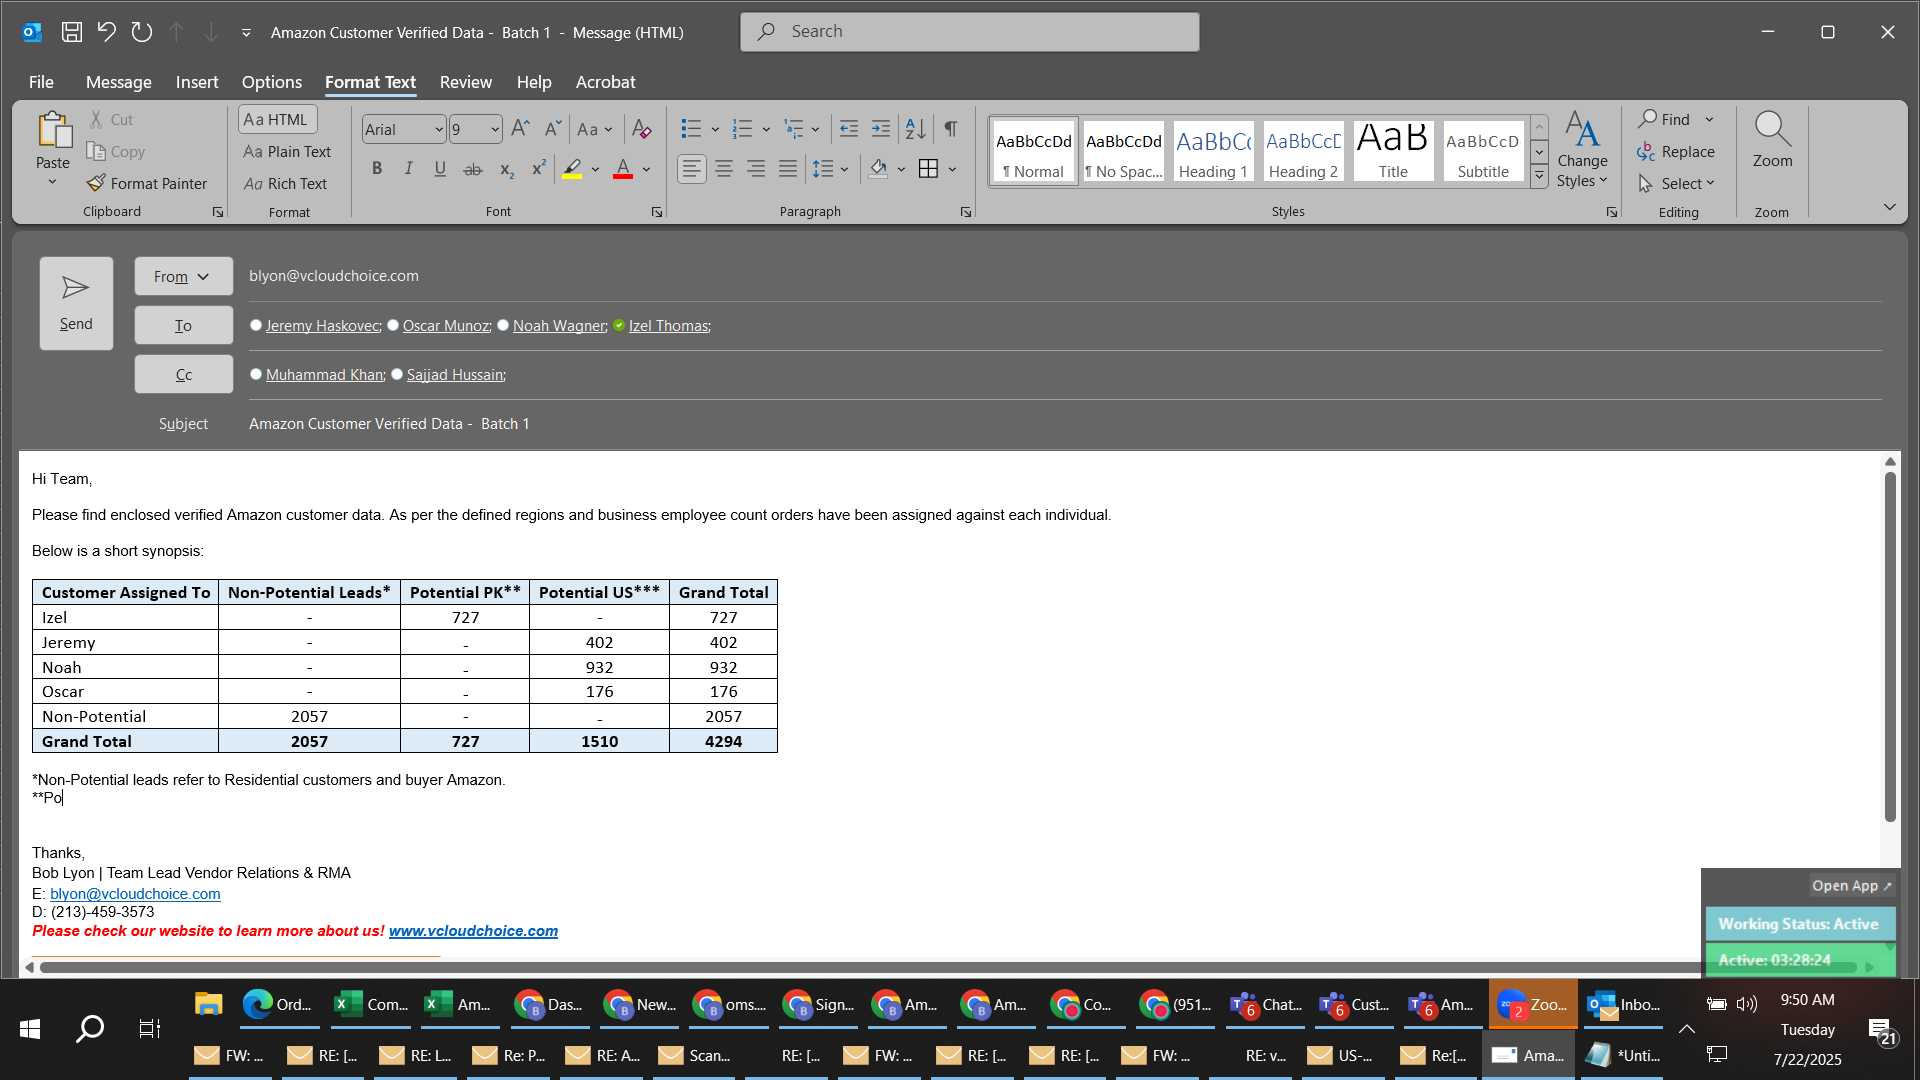Viewport: 1920px width, 1080px height.
Task: Expand the Styles gallery more arrow
Action: coord(1540,177)
